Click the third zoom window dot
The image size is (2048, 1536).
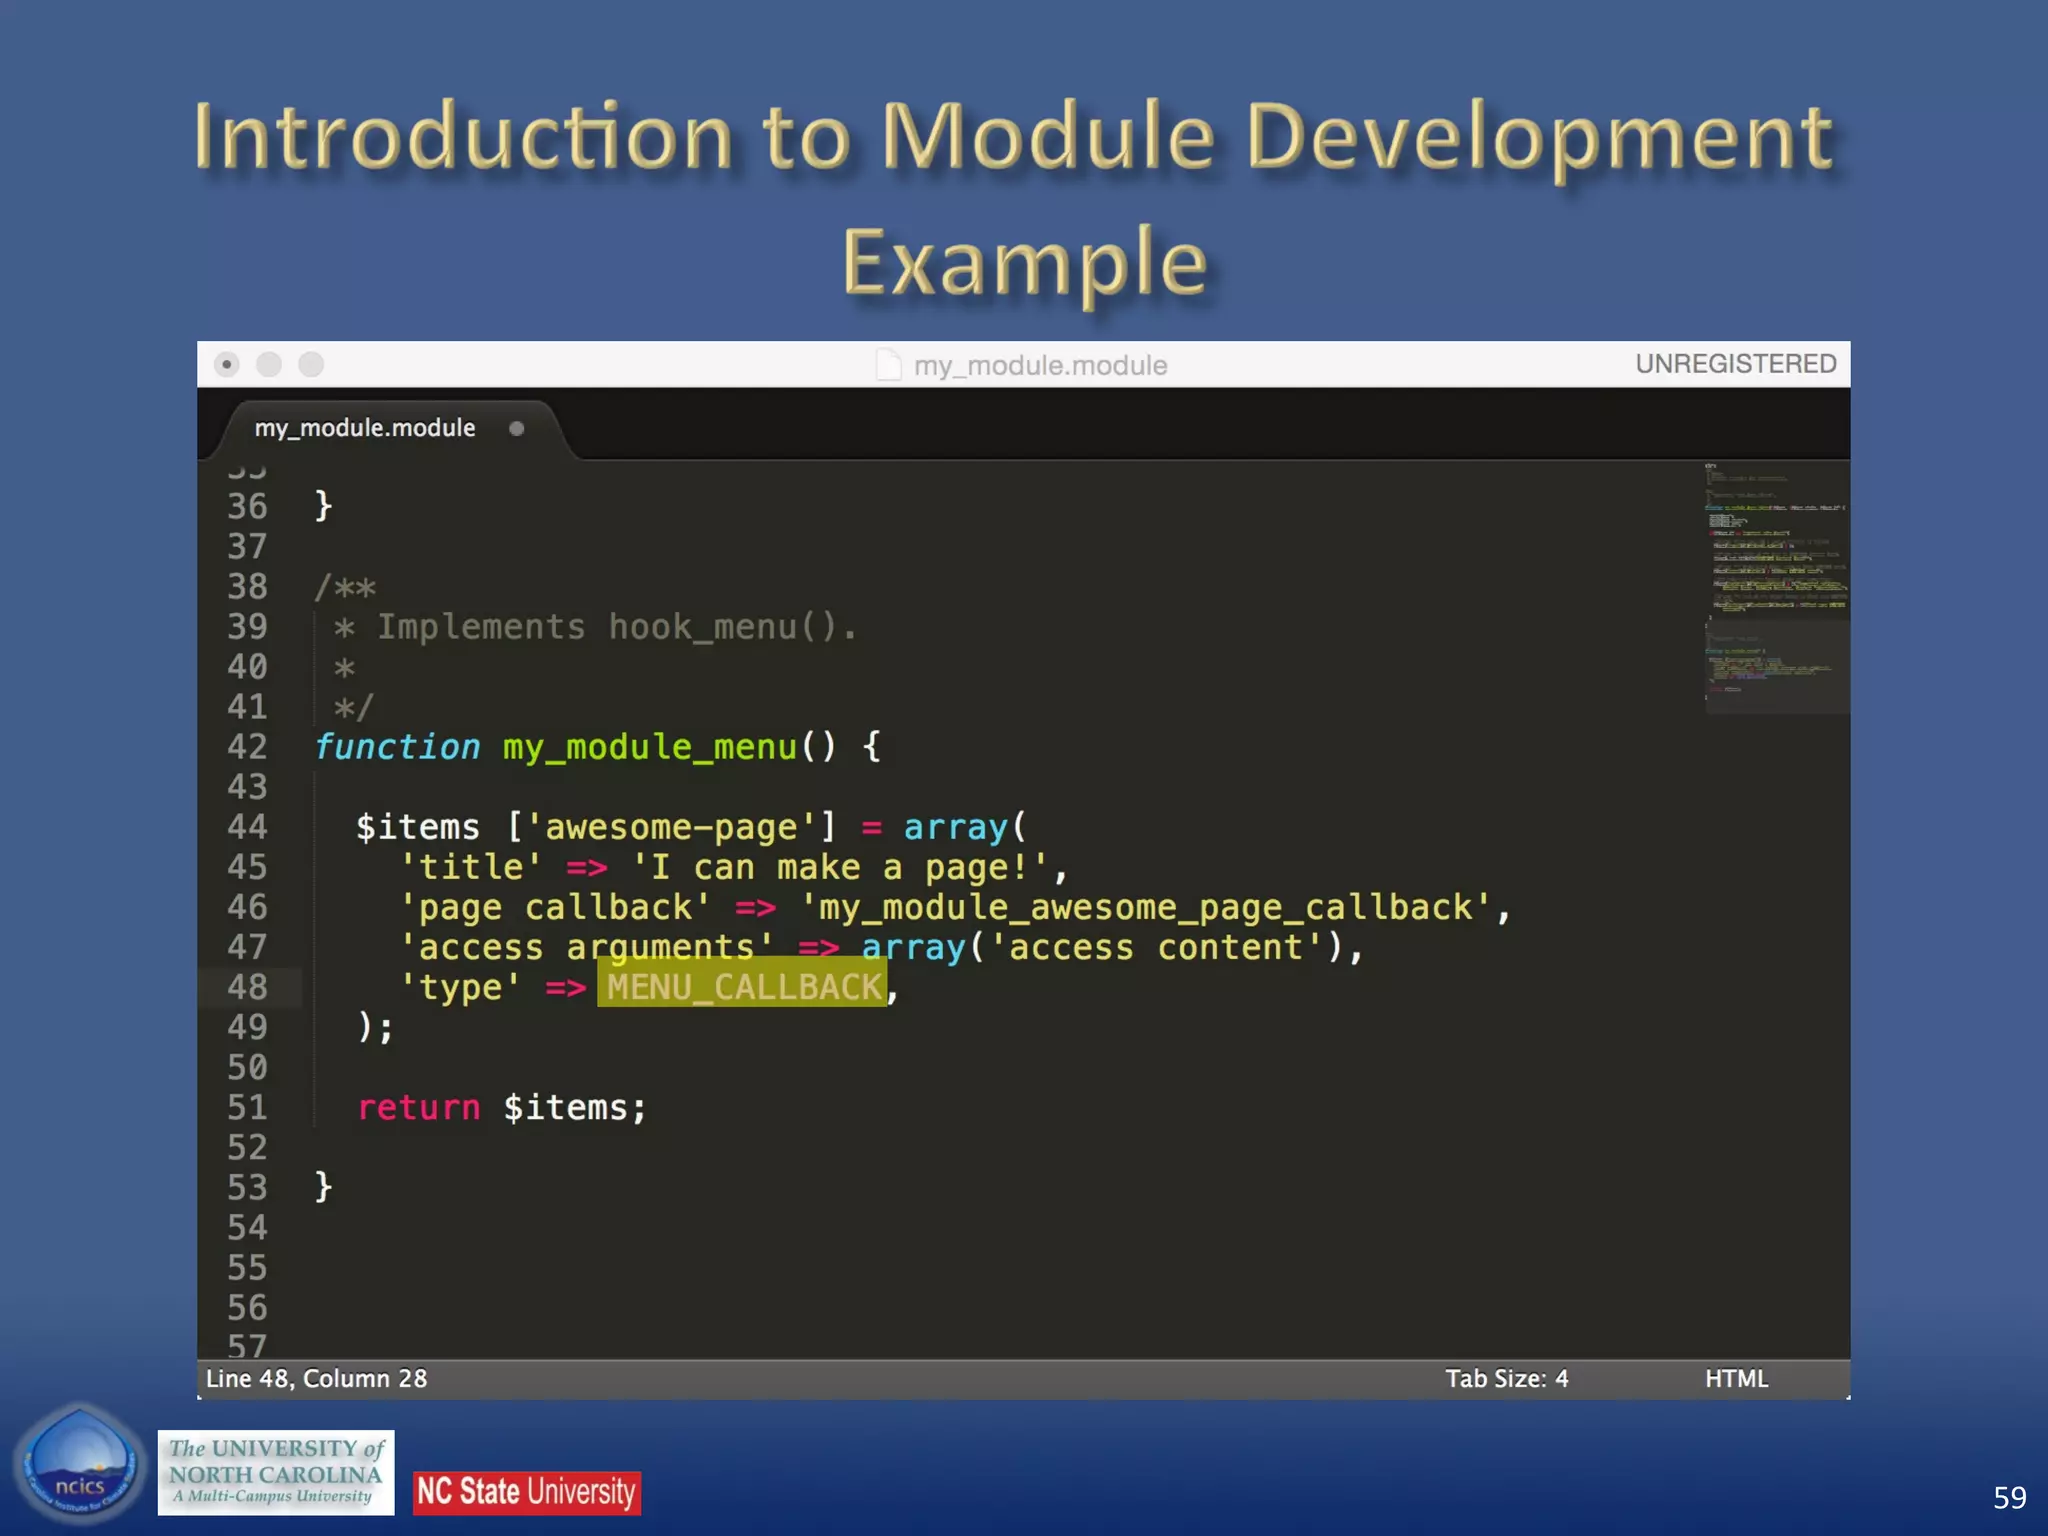311,364
